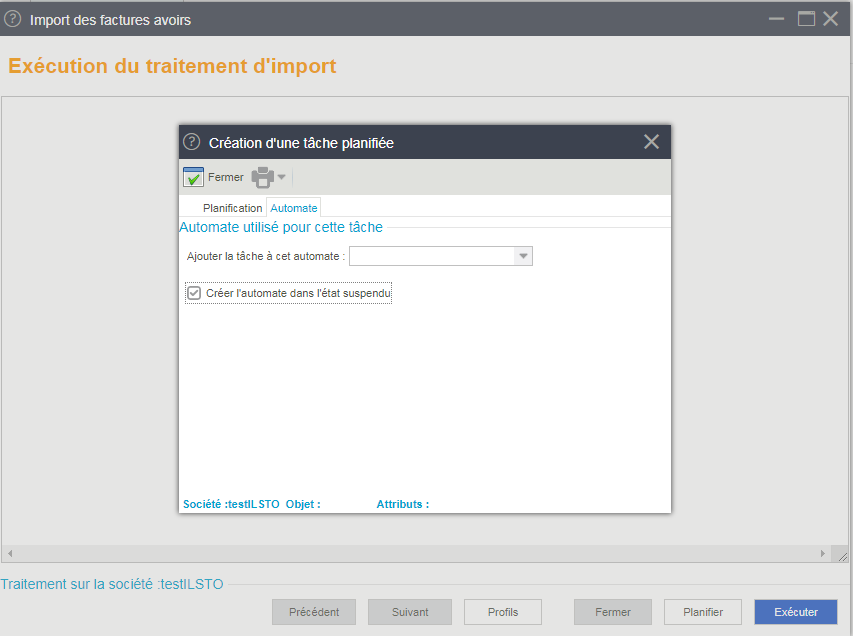Toggle Créer l'automate dans l'état suspendu checkbox
This screenshot has height=636, width=853.
pos(194,293)
